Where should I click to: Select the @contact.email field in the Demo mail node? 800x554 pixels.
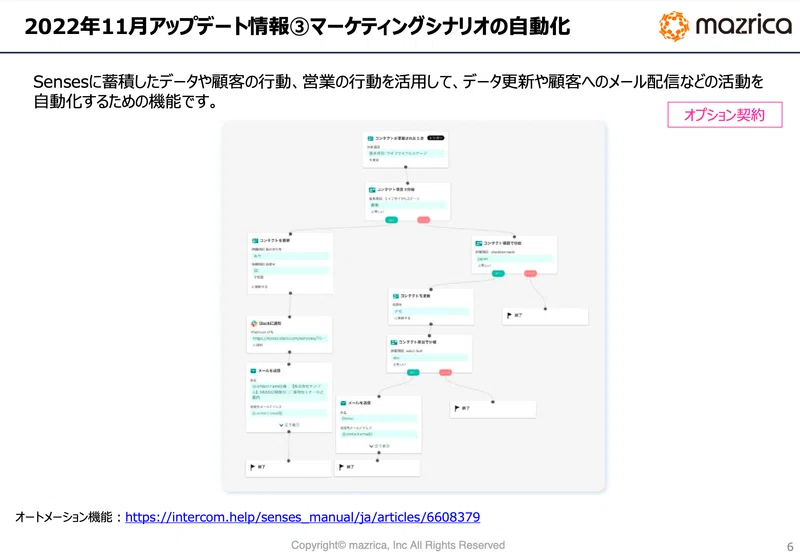click(379, 434)
